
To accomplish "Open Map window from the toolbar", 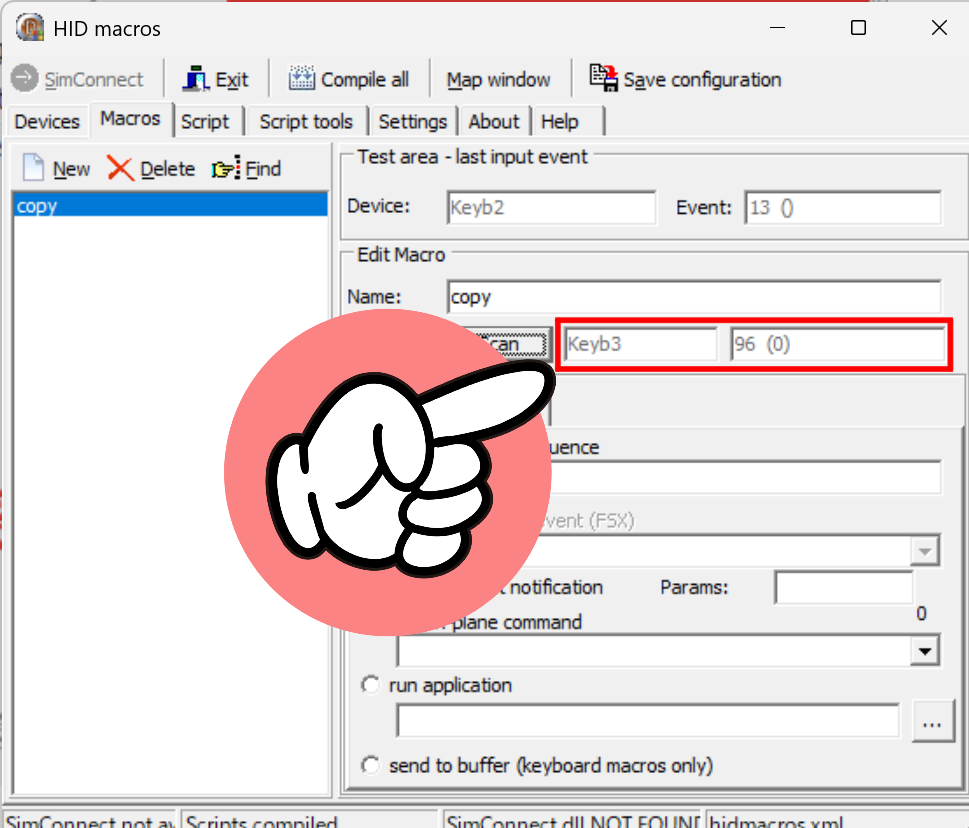I will point(498,80).
